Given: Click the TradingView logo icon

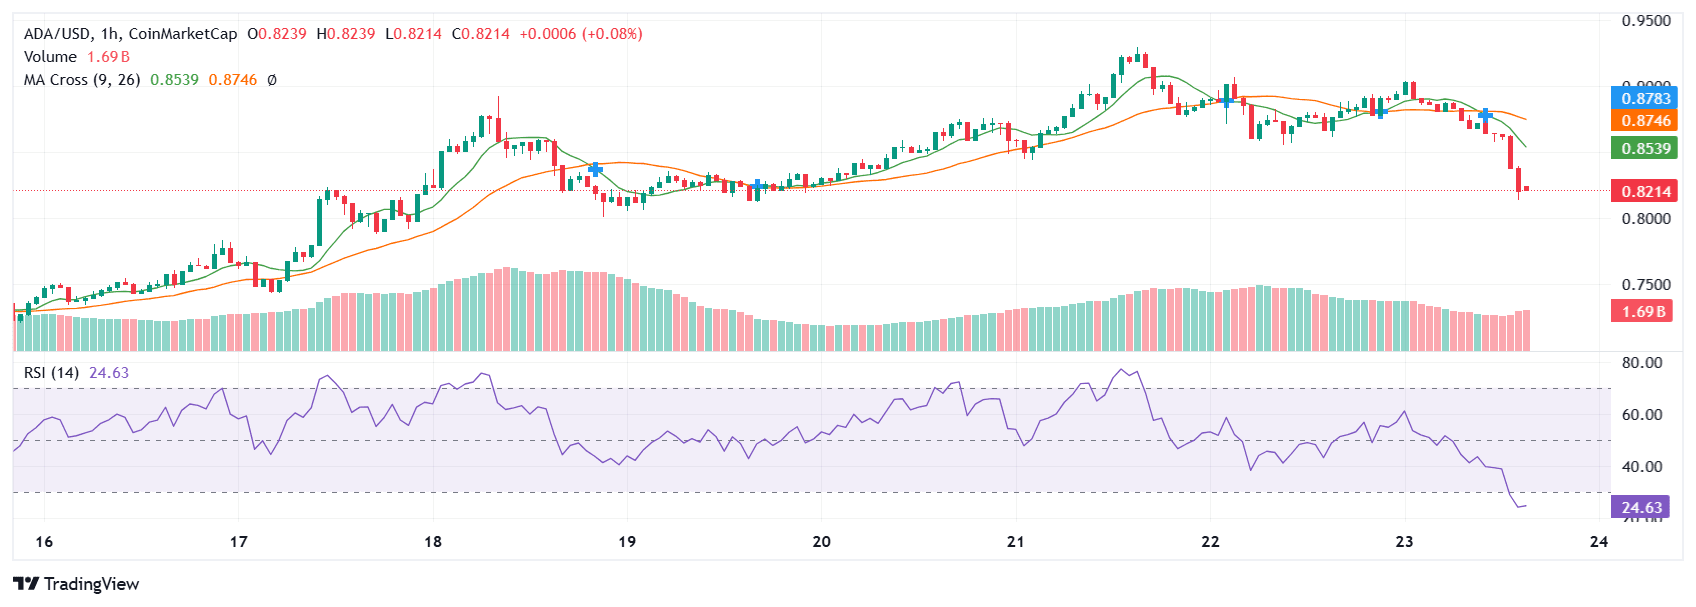Looking at the screenshot, I should click(26, 584).
